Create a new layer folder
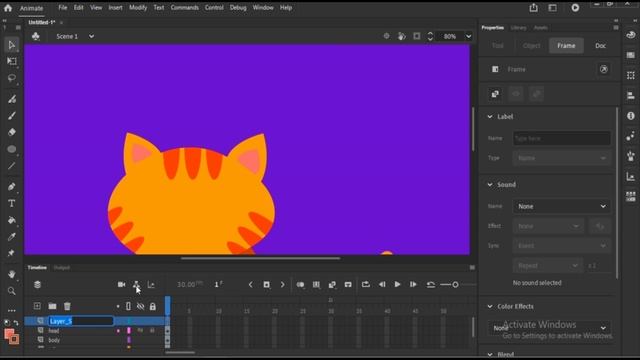 [x=52, y=306]
